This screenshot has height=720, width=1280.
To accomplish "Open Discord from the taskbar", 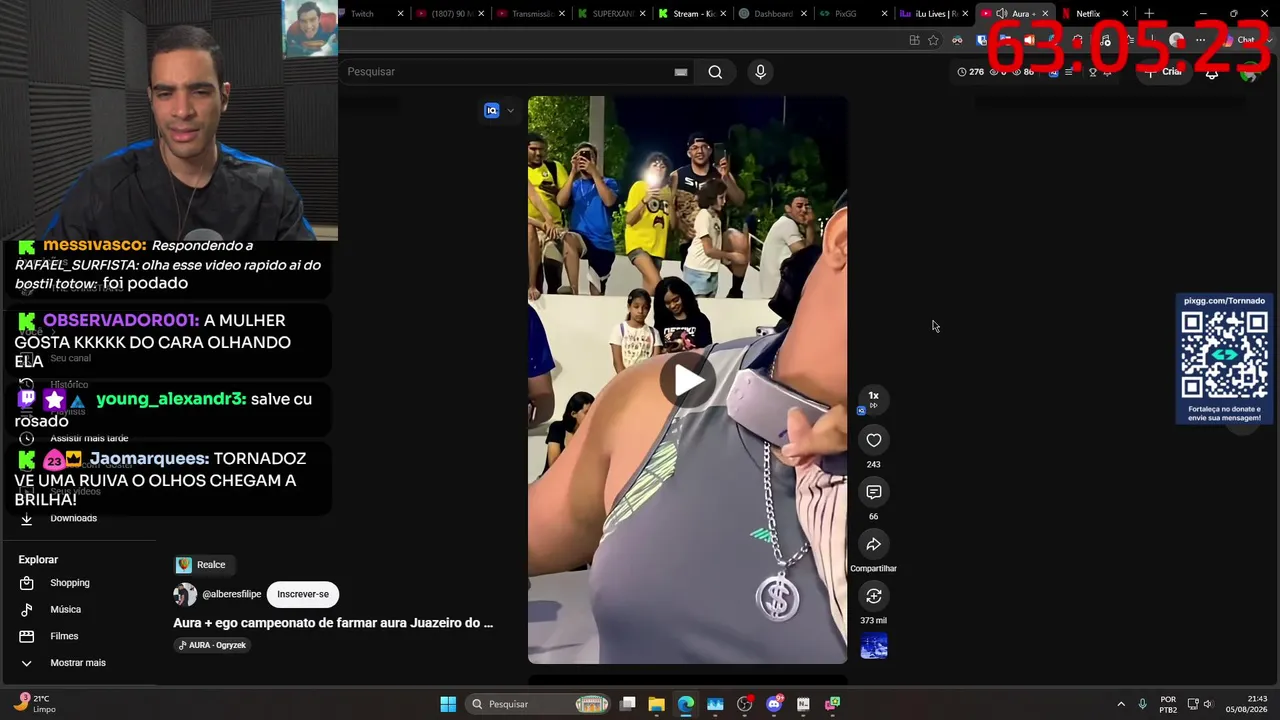I will pos(774,704).
